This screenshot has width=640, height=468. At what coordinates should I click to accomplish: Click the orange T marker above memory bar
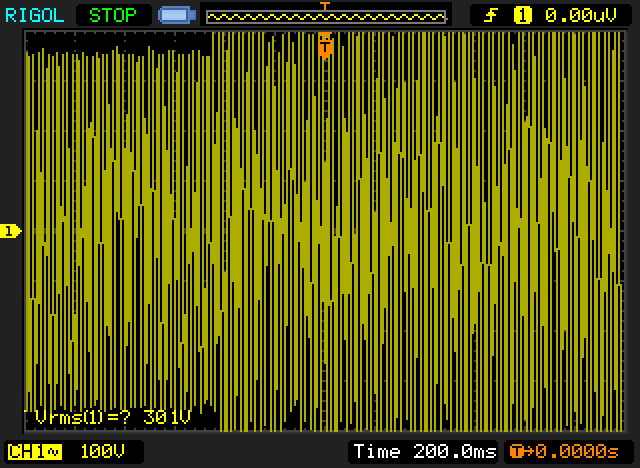coord(324,6)
